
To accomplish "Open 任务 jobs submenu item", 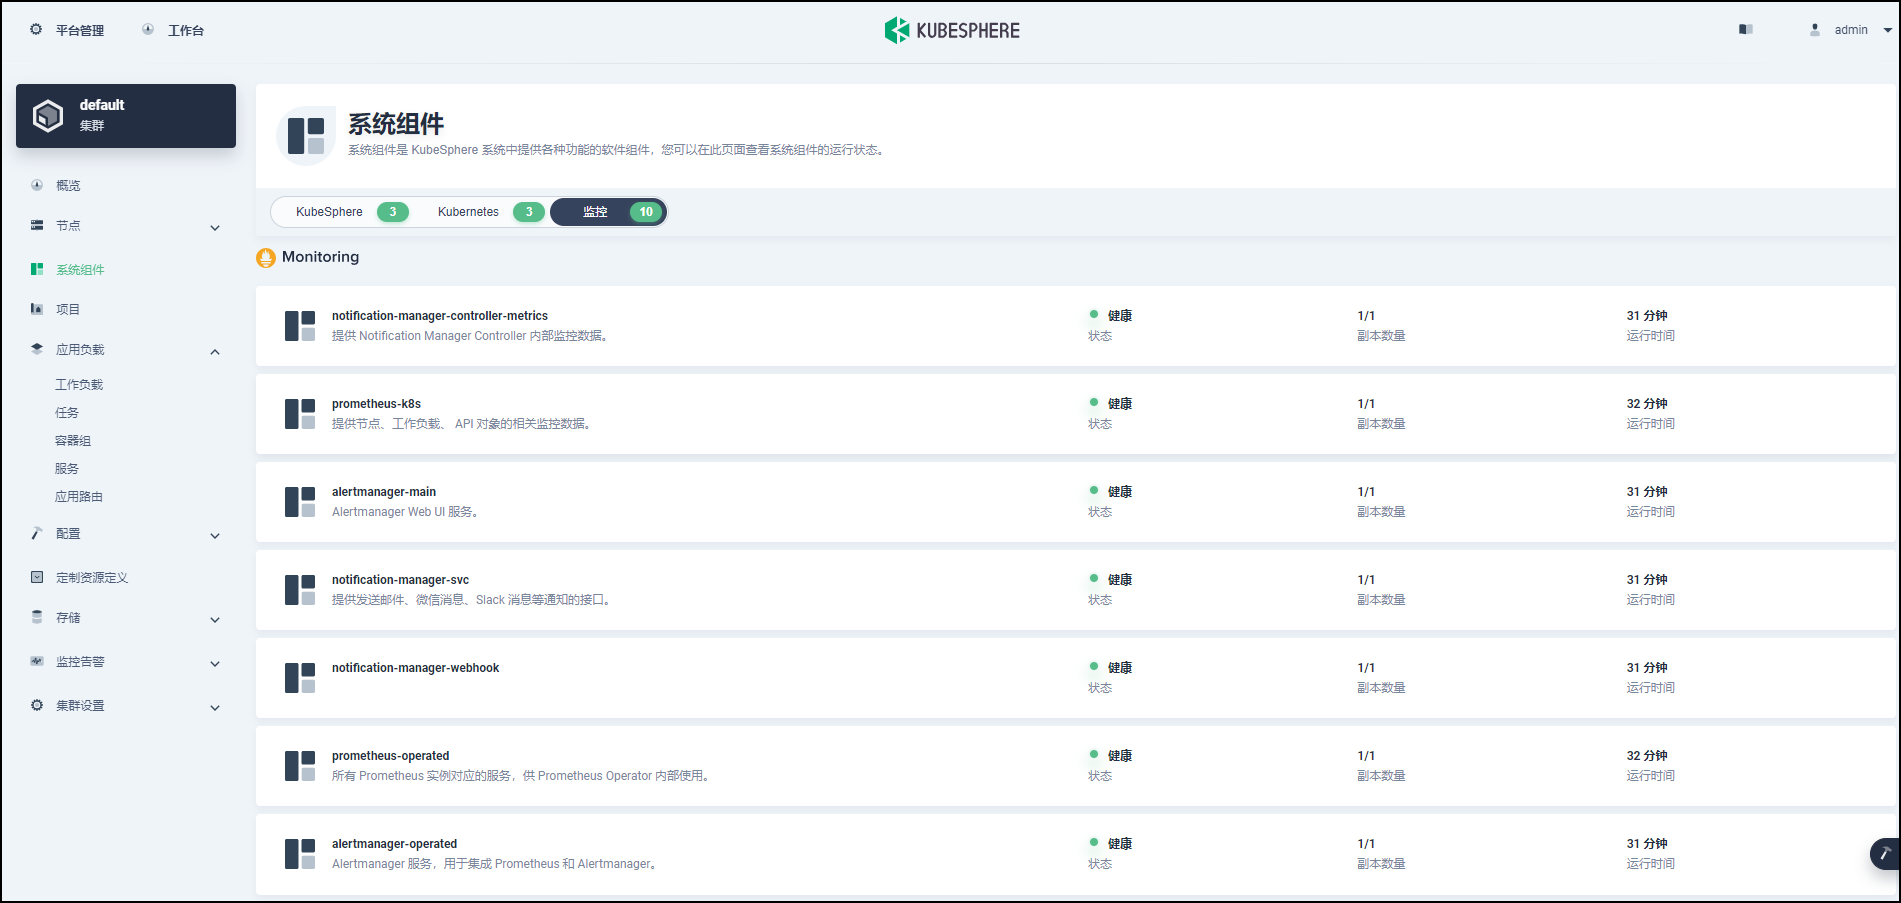I will pyautogui.click(x=67, y=412).
